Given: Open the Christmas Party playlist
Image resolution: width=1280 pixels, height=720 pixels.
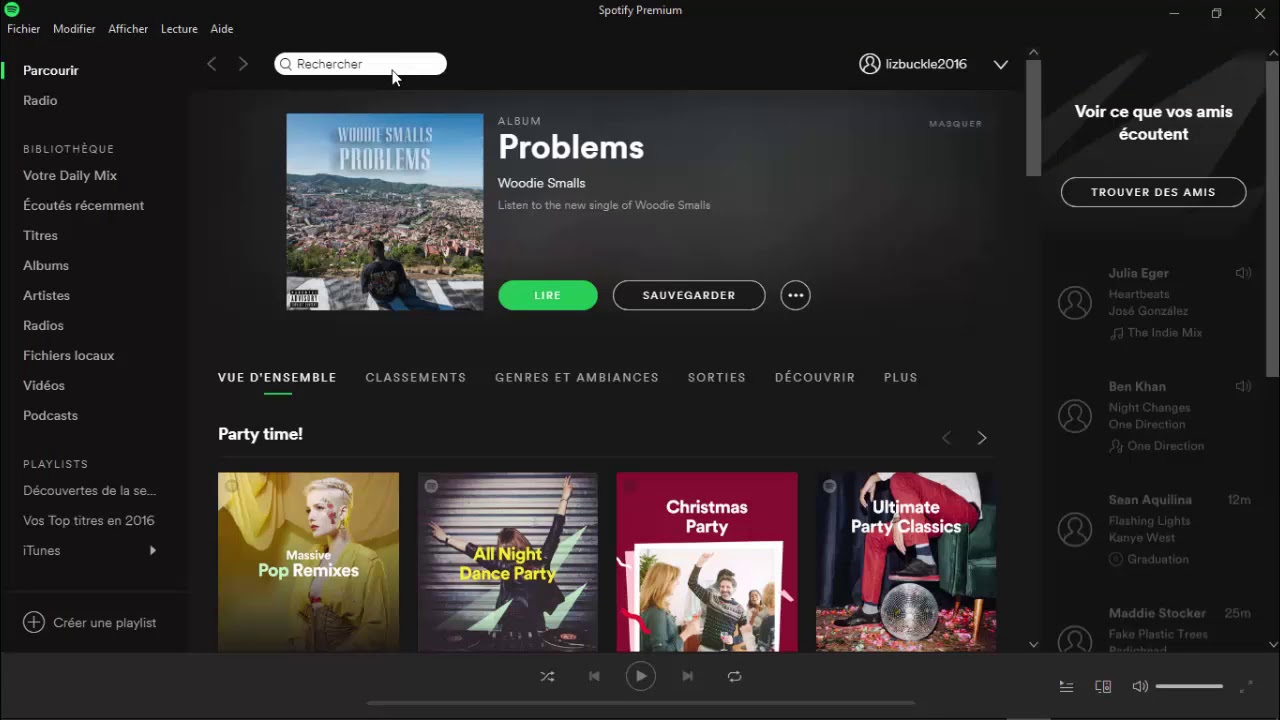Looking at the screenshot, I should [x=707, y=562].
